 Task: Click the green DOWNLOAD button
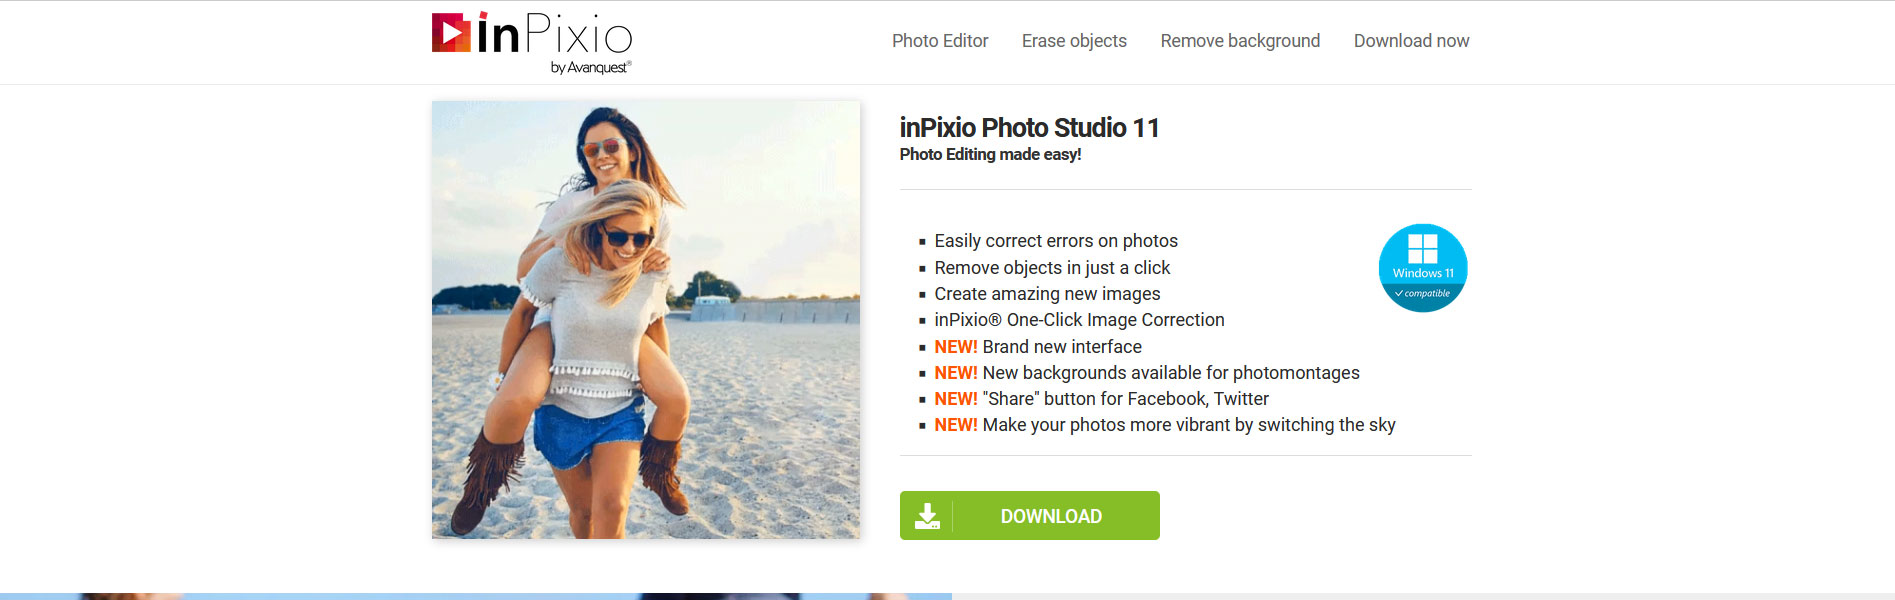[1030, 516]
